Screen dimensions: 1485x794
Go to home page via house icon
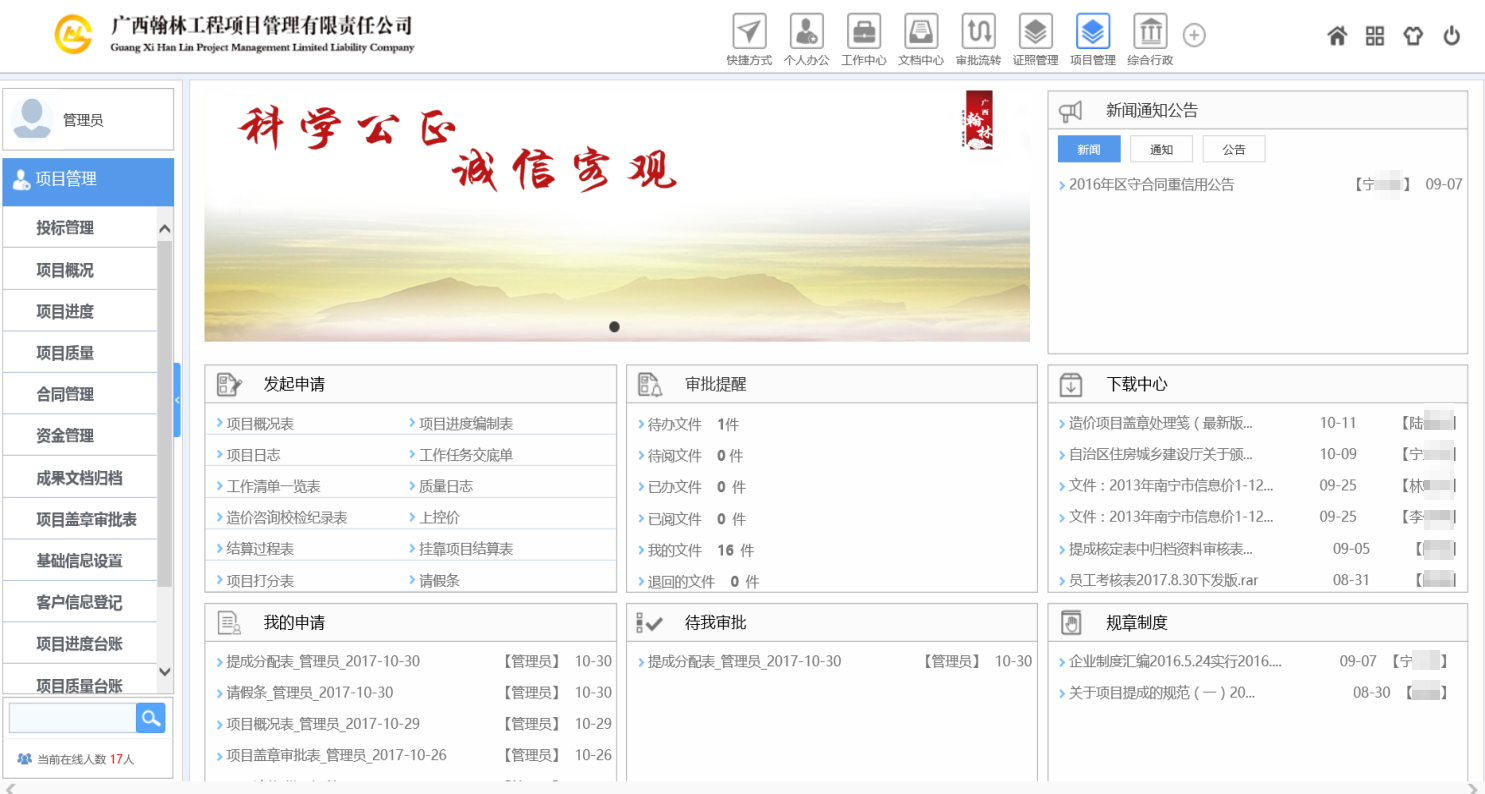click(1337, 36)
